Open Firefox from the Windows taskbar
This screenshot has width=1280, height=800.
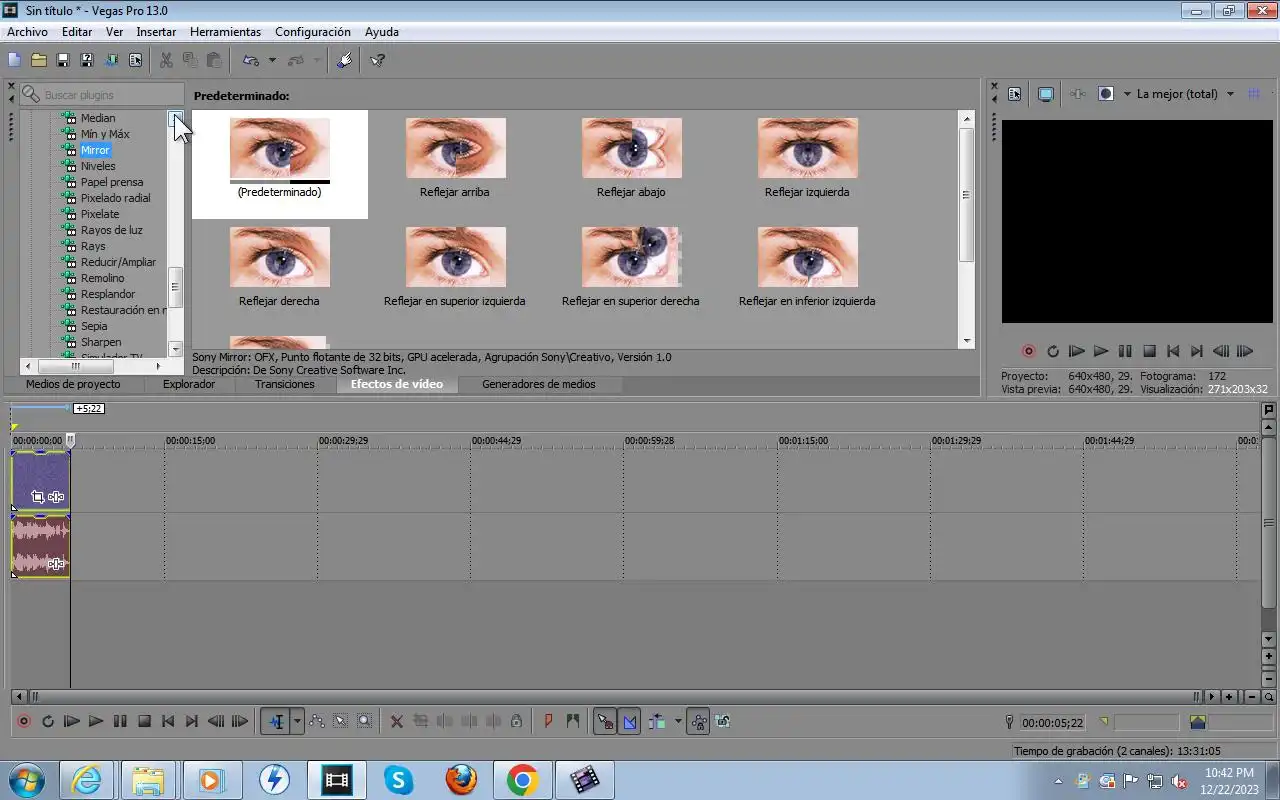(x=460, y=780)
